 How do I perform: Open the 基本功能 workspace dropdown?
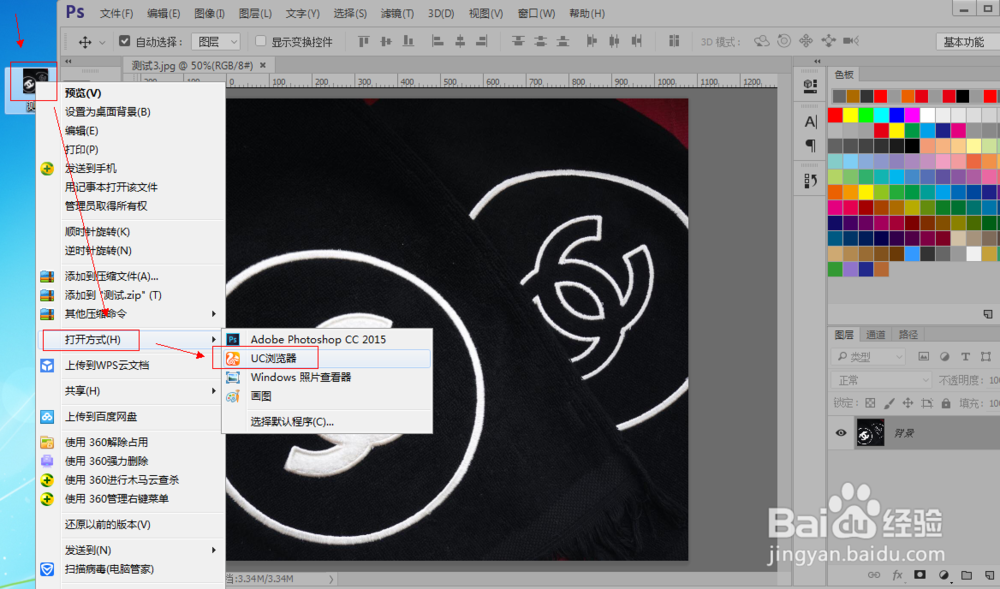[x=967, y=42]
